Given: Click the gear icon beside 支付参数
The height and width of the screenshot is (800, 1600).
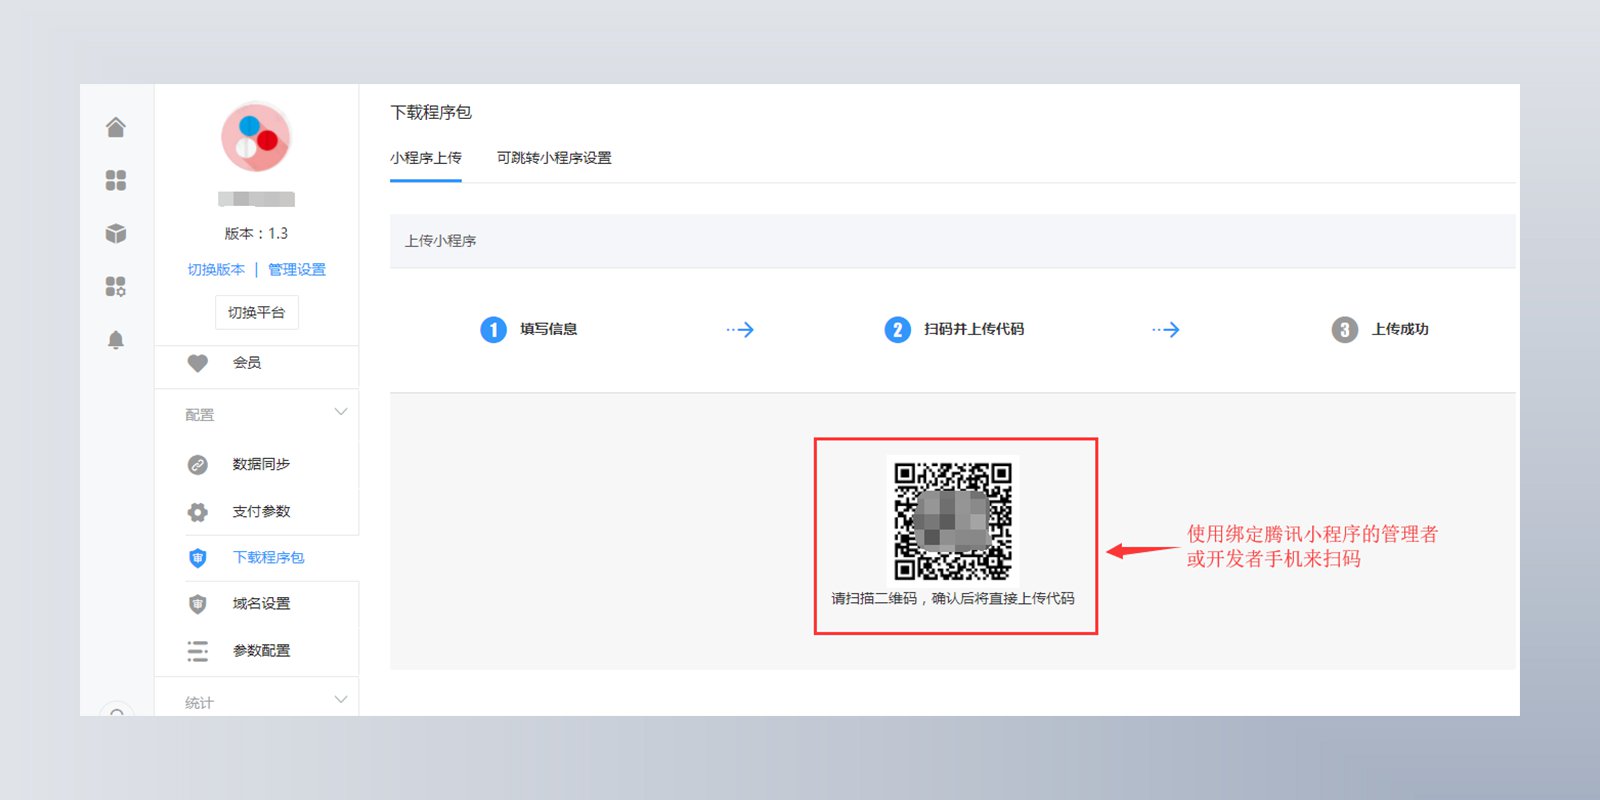Looking at the screenshot, I should [198, 512].
